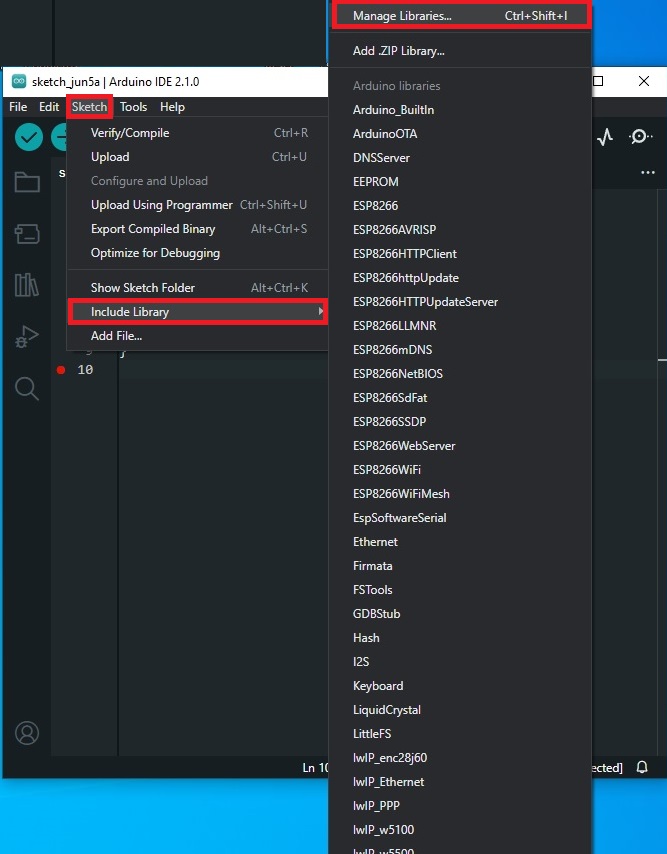
Task: Include the ESP8266 library
Action: 461,205
